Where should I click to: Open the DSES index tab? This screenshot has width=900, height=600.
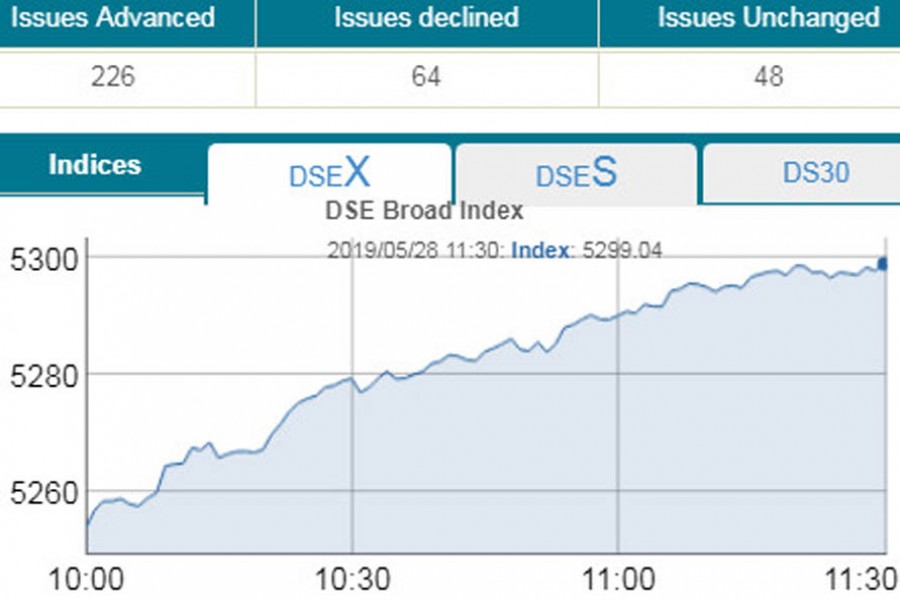pyautogui.click(x=576, y=174)
